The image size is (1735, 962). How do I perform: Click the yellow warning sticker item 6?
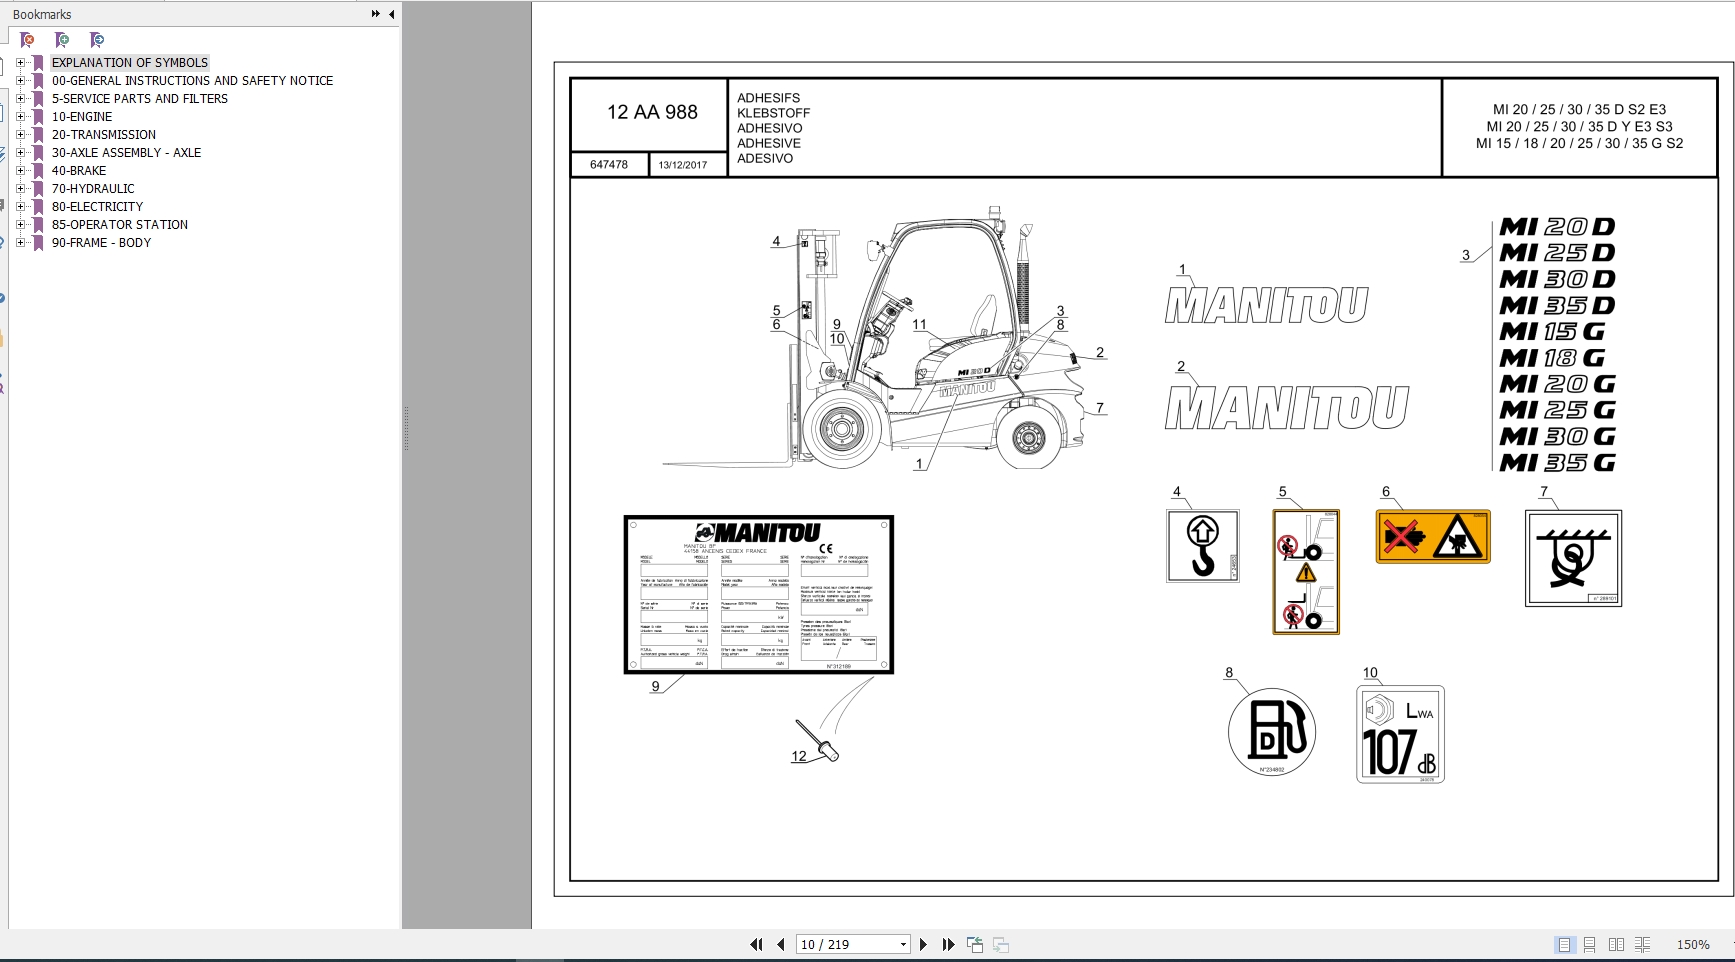pos(1432,536)
